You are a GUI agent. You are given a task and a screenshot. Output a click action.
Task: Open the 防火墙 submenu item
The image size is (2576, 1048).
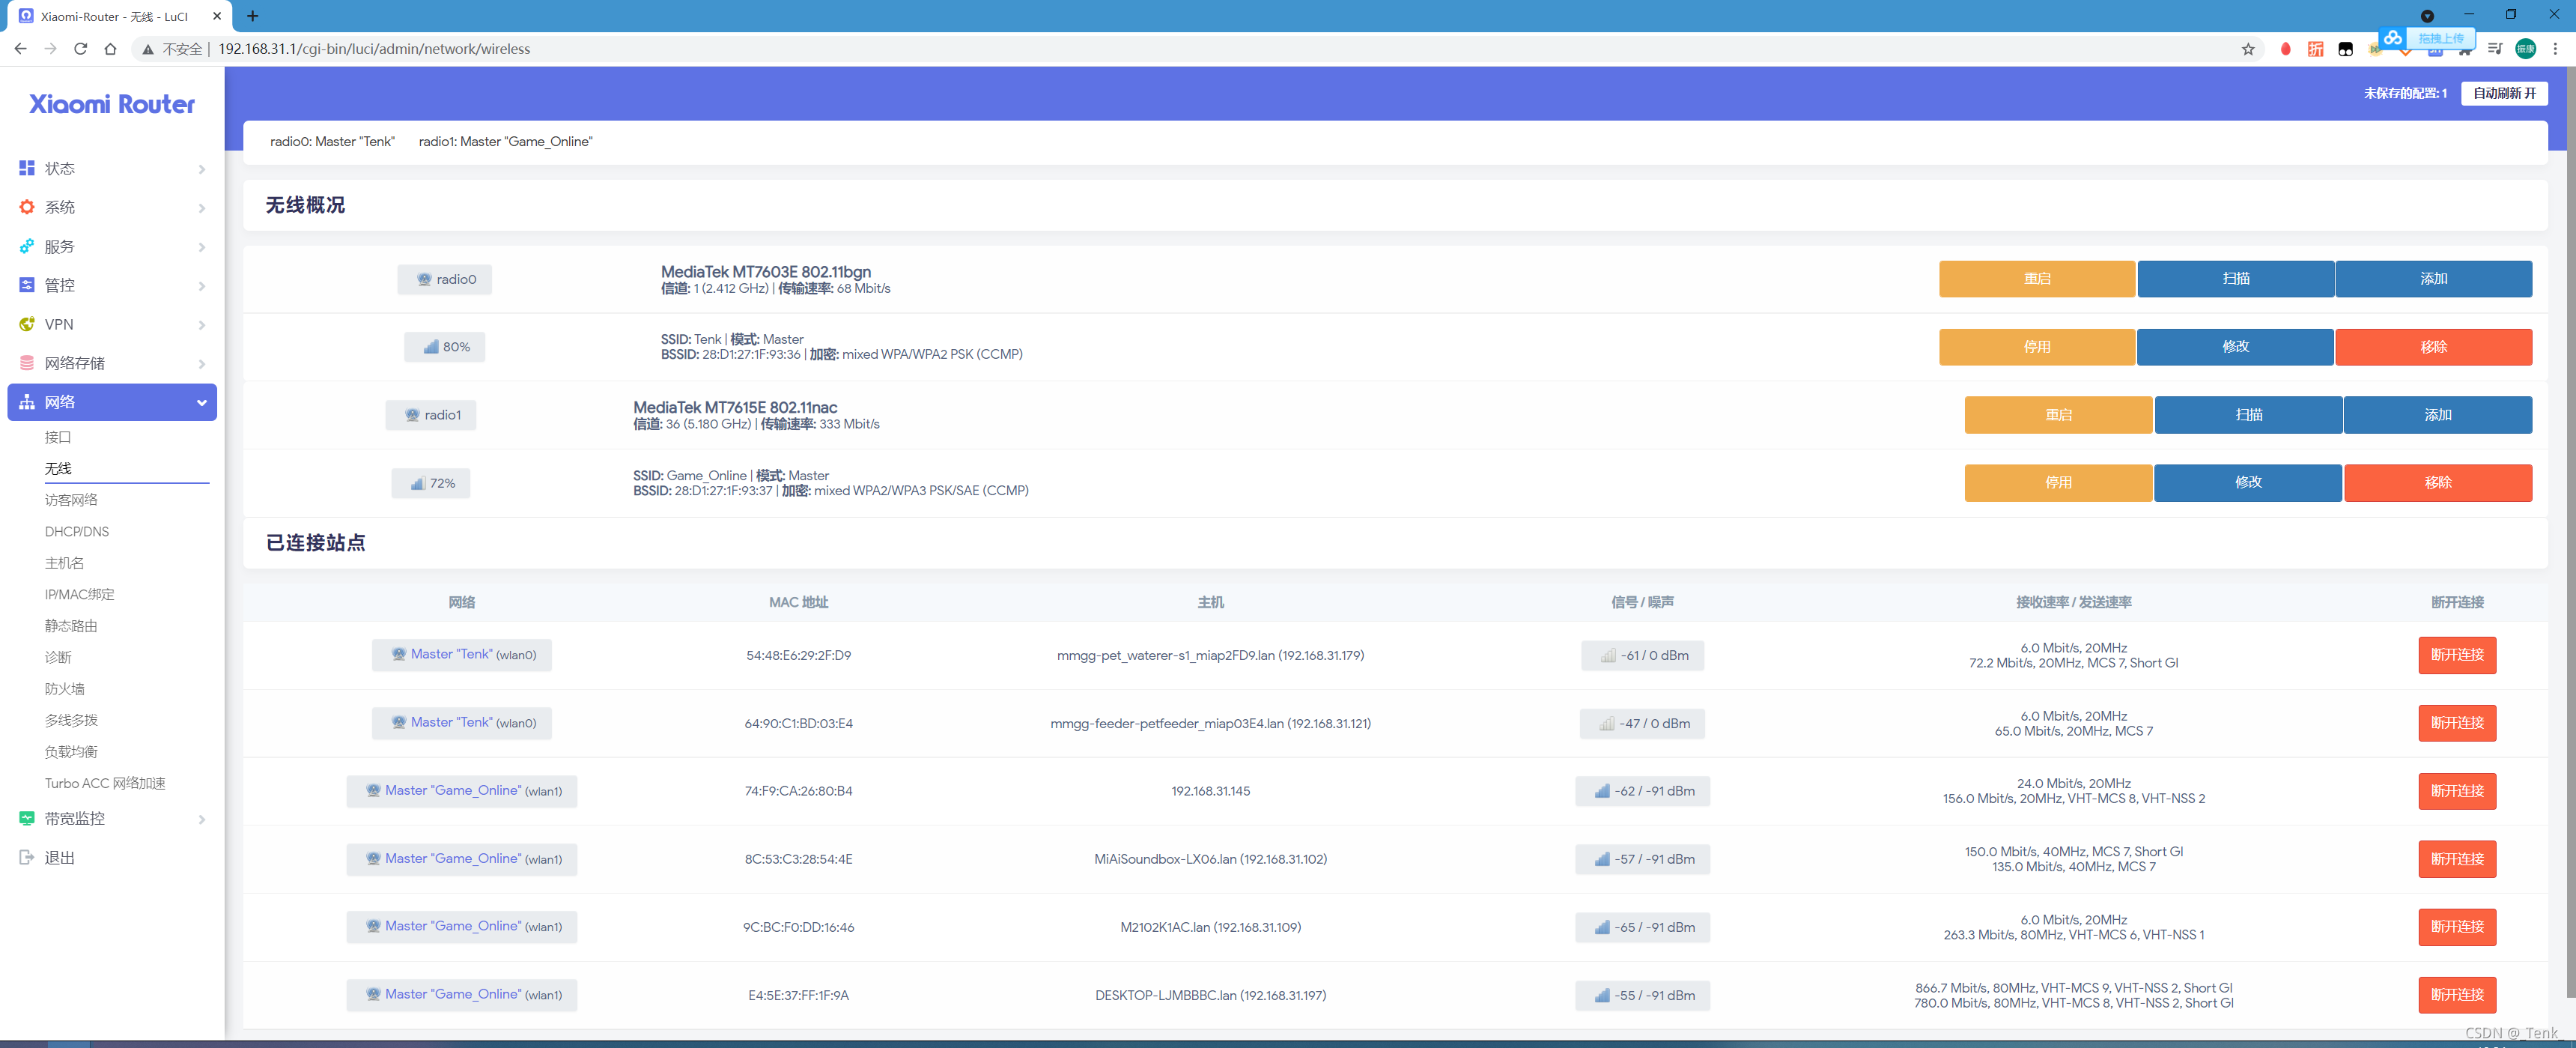(x=65, y=688)
